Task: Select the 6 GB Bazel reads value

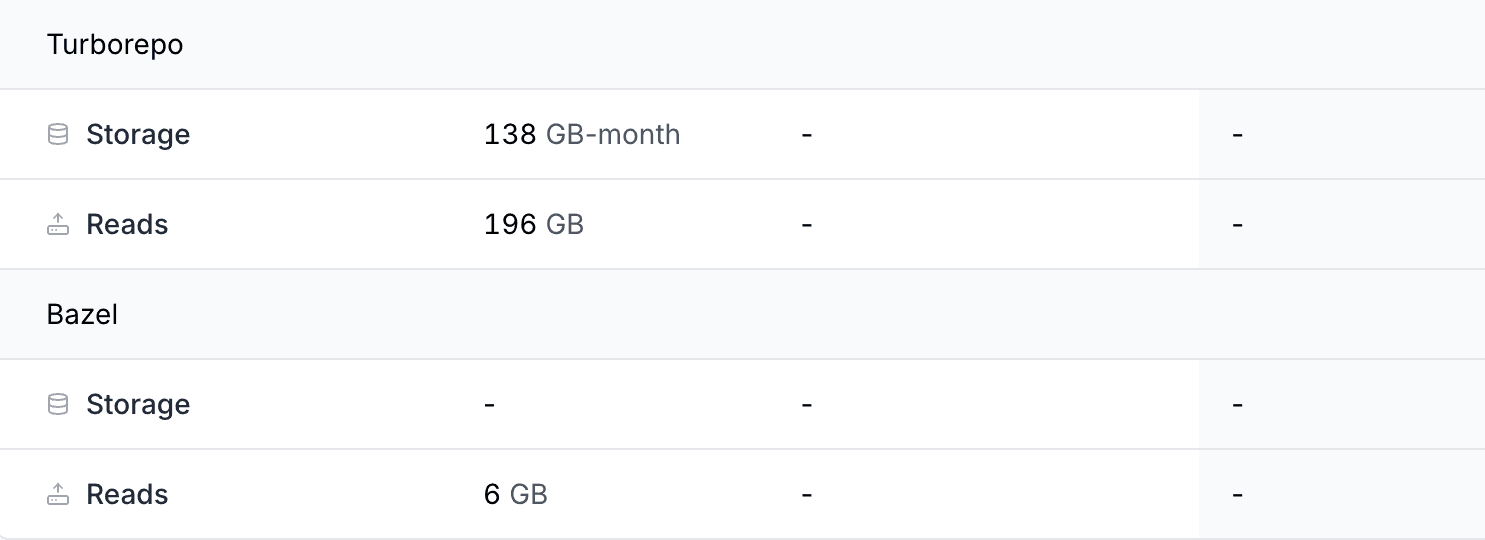Action: click(516, 494)
